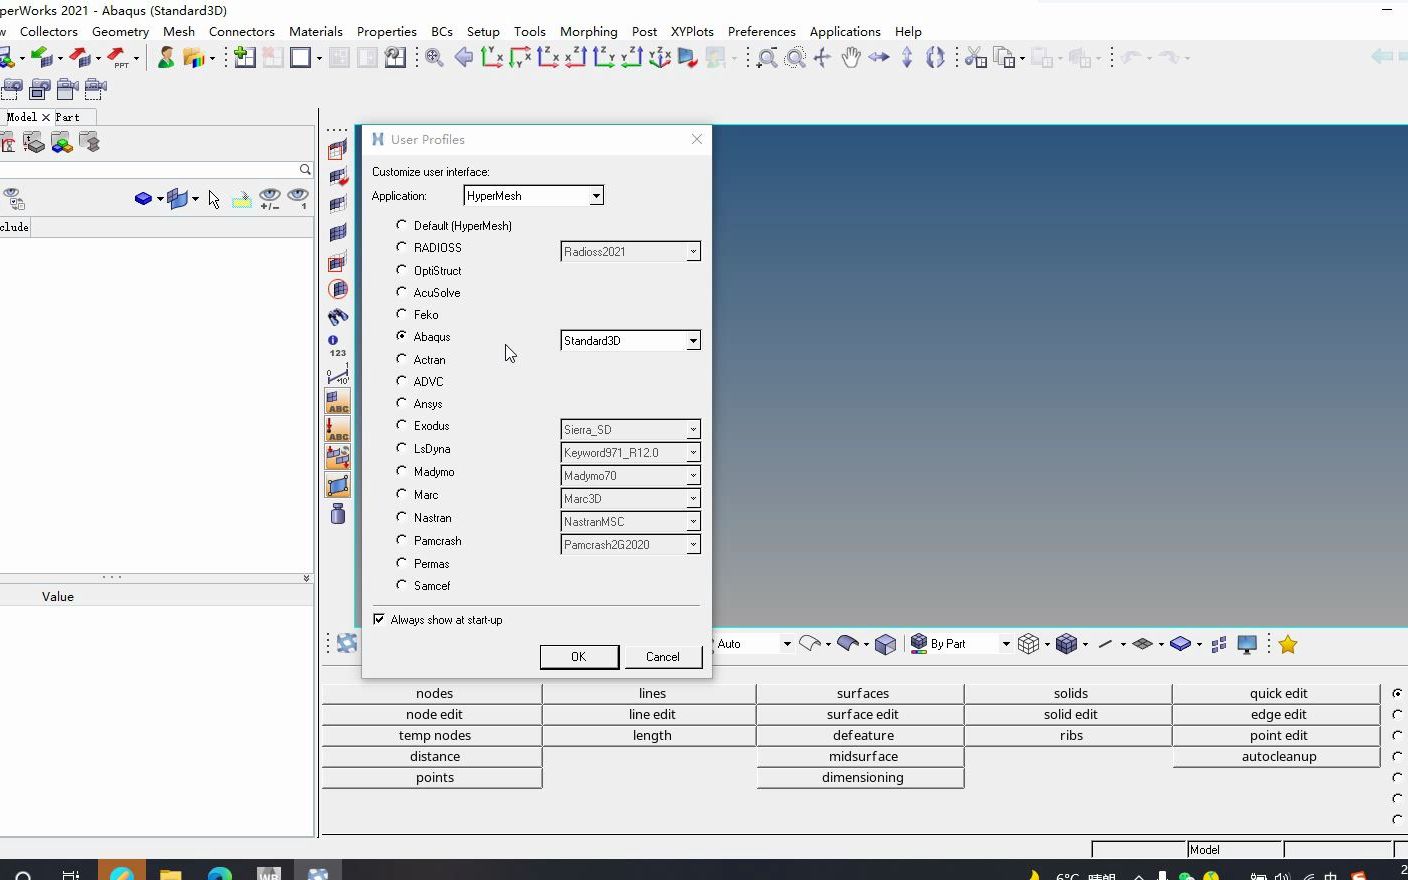Click OK in User Profiles dialog
The image size is (1408, 880).
click(x=579, y=657)
